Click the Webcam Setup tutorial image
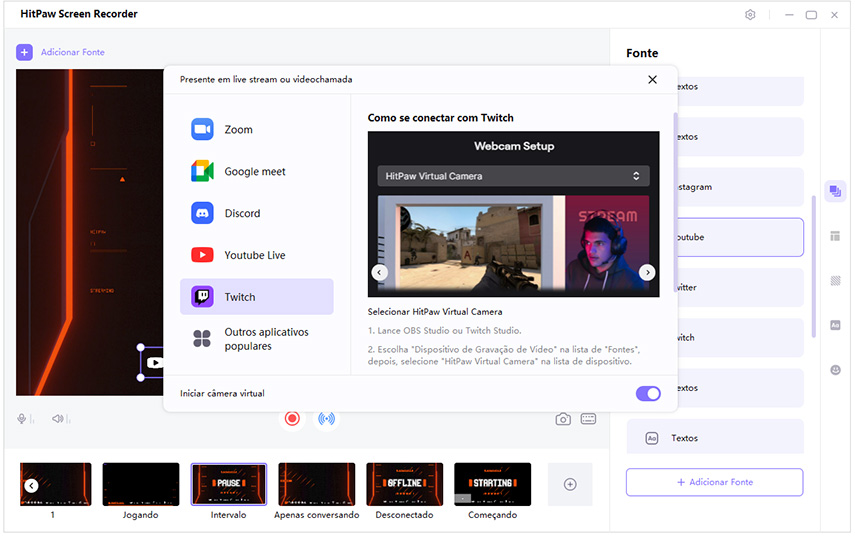The height and width of the screenshot is (536, 855). point(513,214)
